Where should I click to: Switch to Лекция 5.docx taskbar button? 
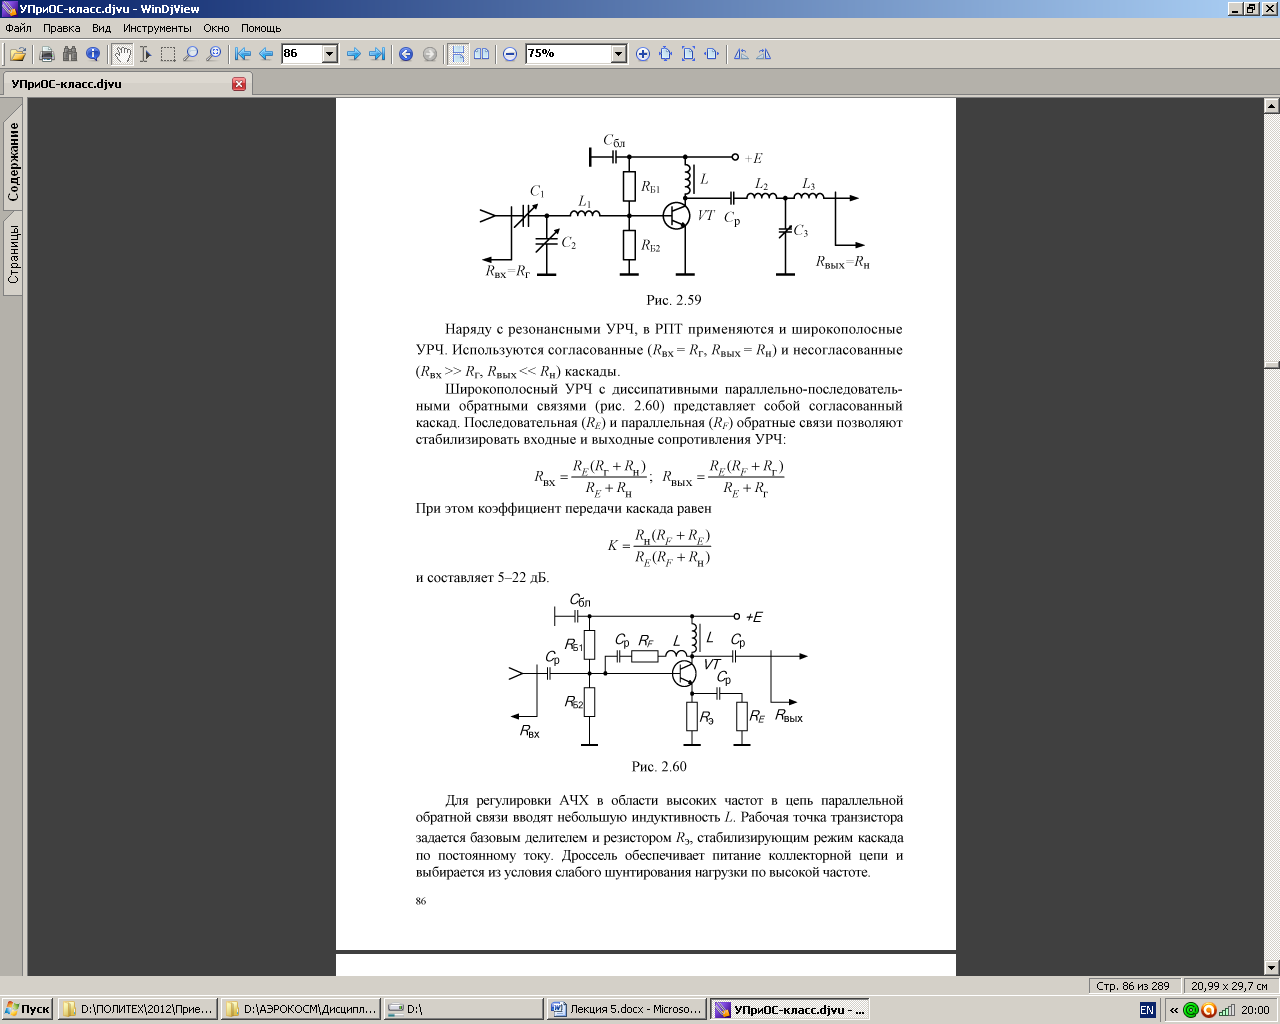tap(626, 1010)
